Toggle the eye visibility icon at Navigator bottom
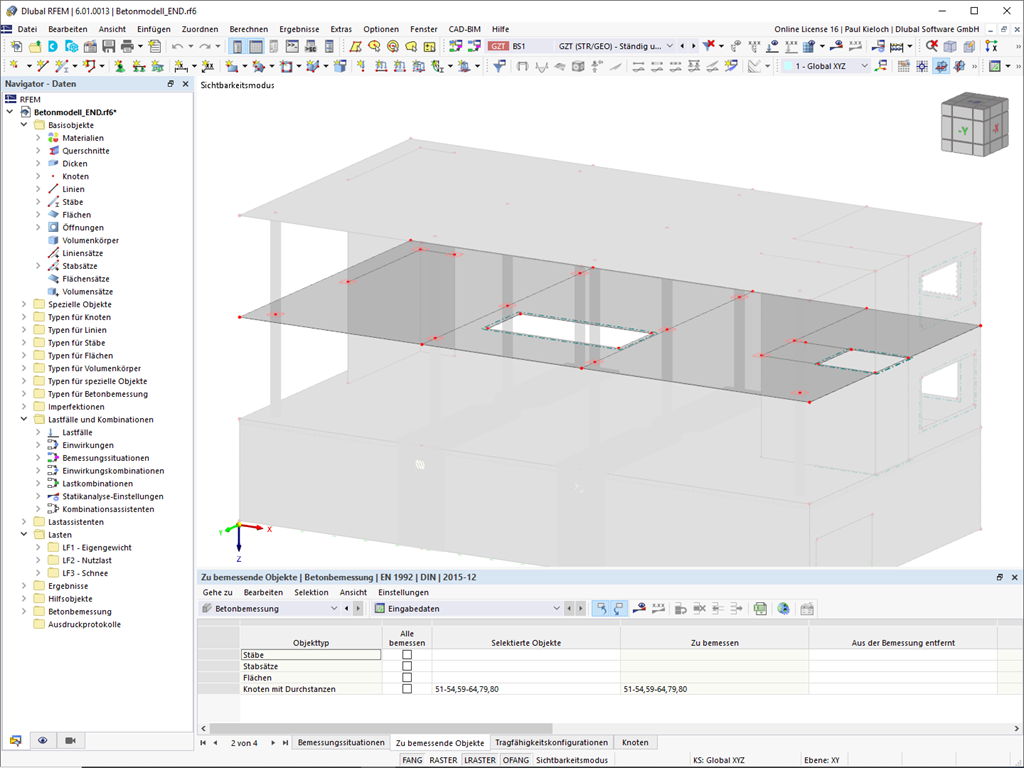The width and height of the screenshot is (1024, 768). pos(43,741)
